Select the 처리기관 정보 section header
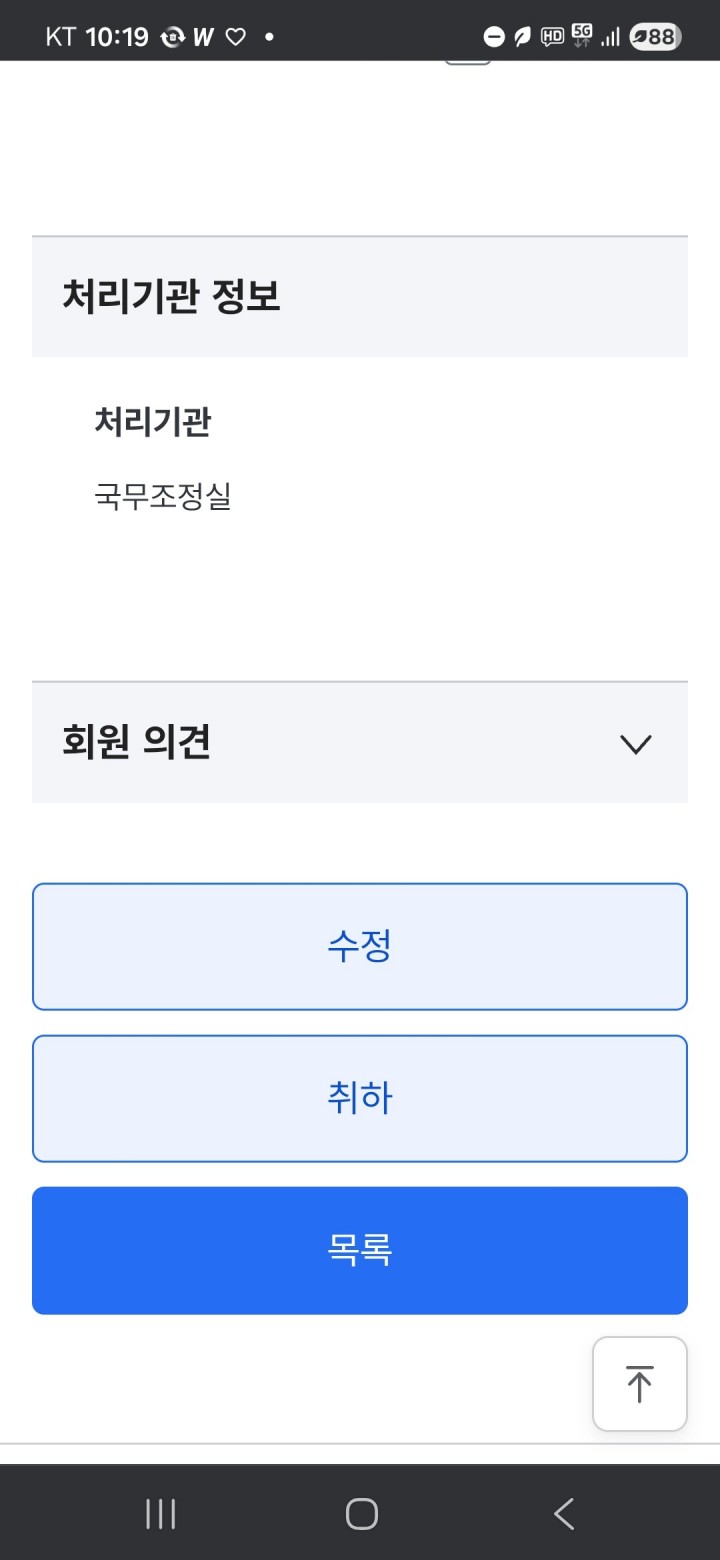Screen dimensions: 720x1560 click(x=360, y=297)
